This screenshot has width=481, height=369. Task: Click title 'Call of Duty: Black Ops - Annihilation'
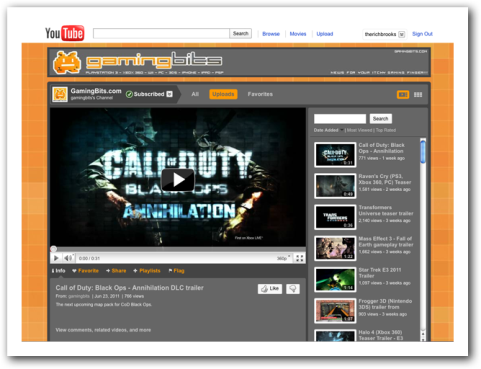tap(381, 148)
